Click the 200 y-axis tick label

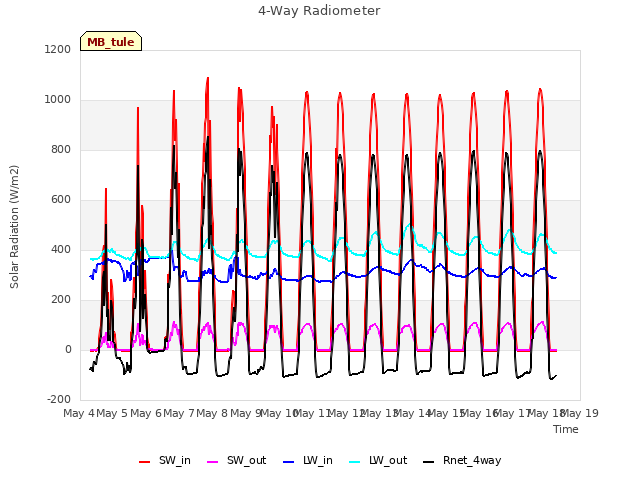tap(61, 300)
